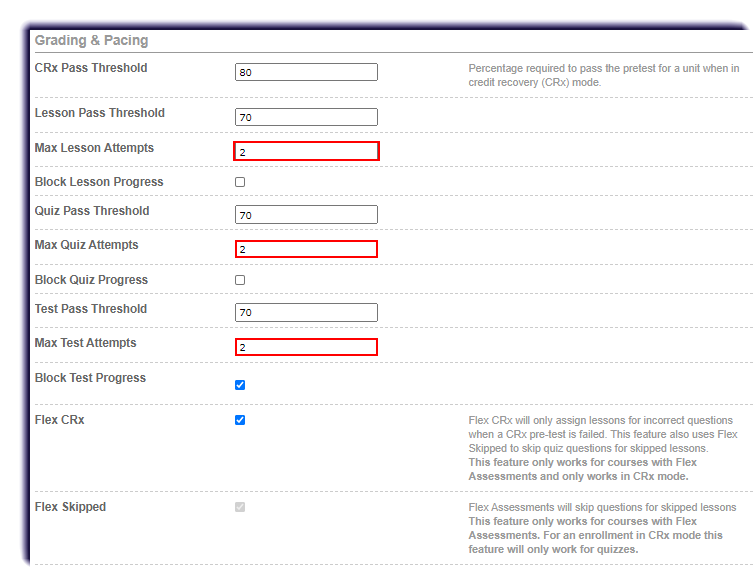Tick the Block Quiz Progress checkbox
756x573 pixels.
[x=240, y=280]
